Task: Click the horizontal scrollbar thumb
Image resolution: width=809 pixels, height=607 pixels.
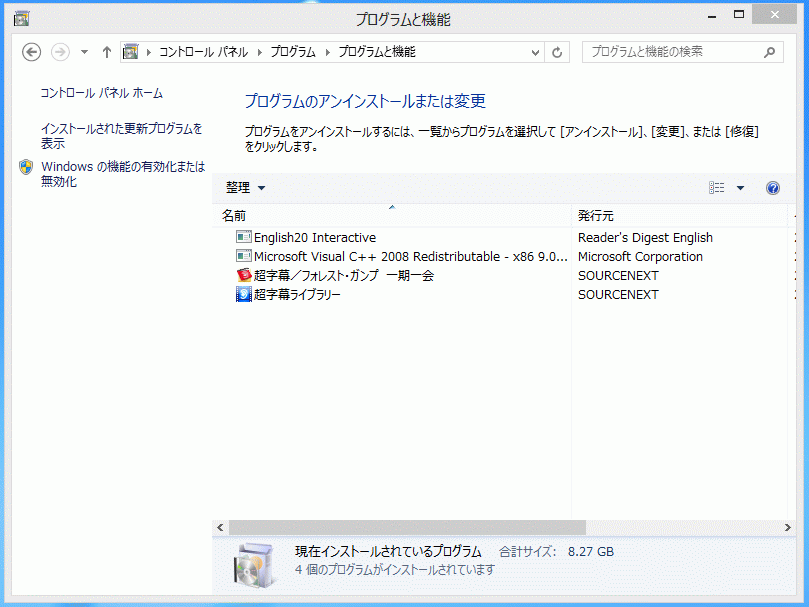Action: (x=408, y=528)
